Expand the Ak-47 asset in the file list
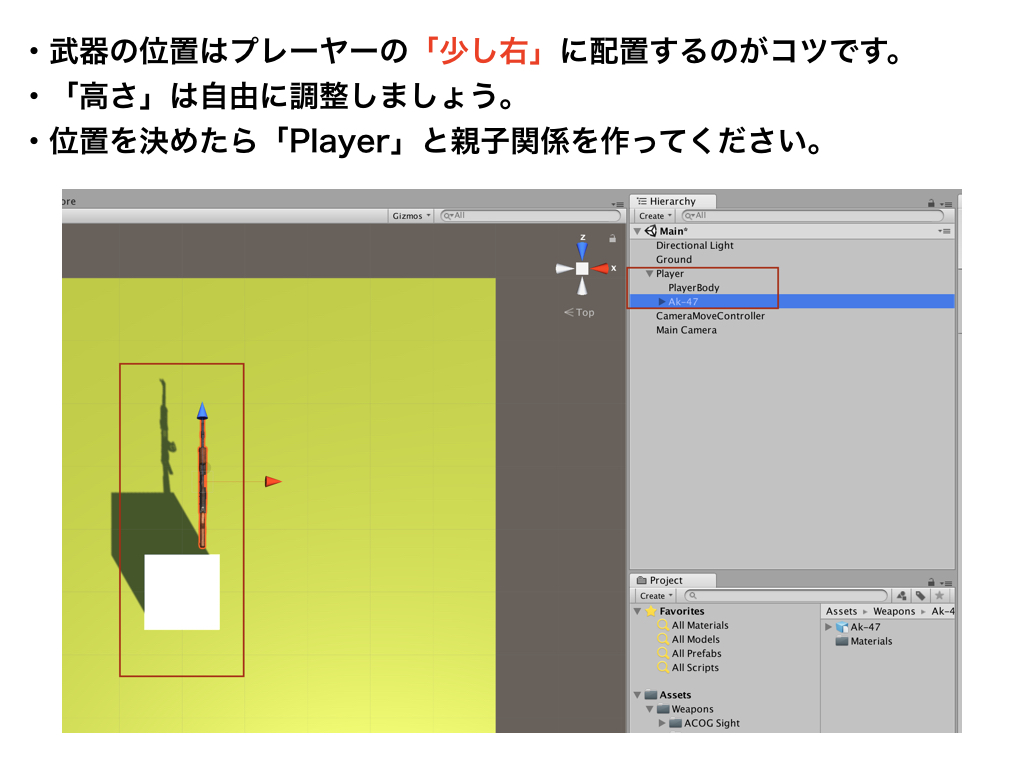Screen dimensions: 1024x768 coord(828,627)
